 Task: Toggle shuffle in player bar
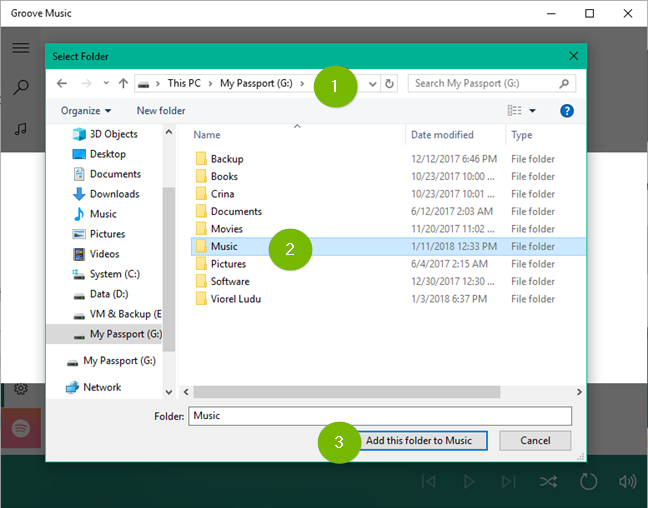coord(548,482)
